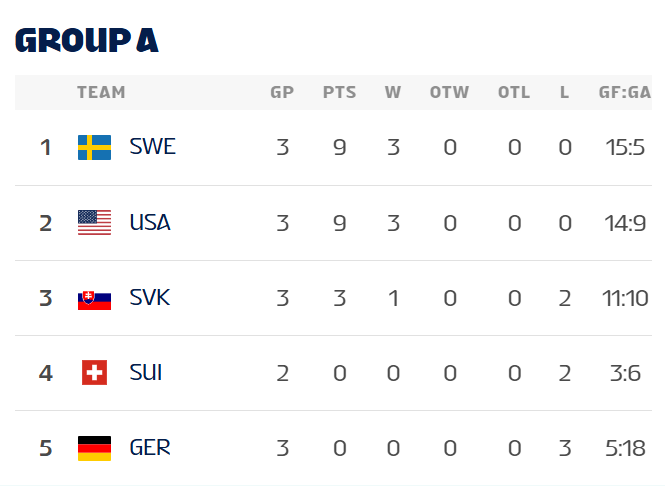Click the Group A heading

click(x=87, y=40)
